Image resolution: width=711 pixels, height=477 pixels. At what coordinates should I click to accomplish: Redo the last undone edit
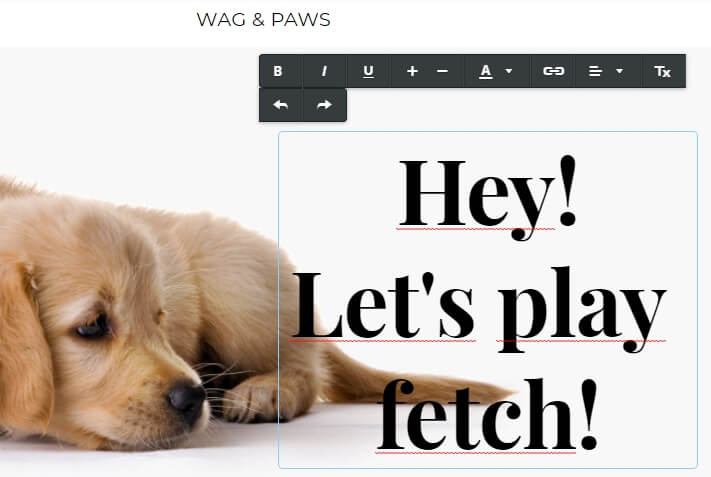pos(324,105)
